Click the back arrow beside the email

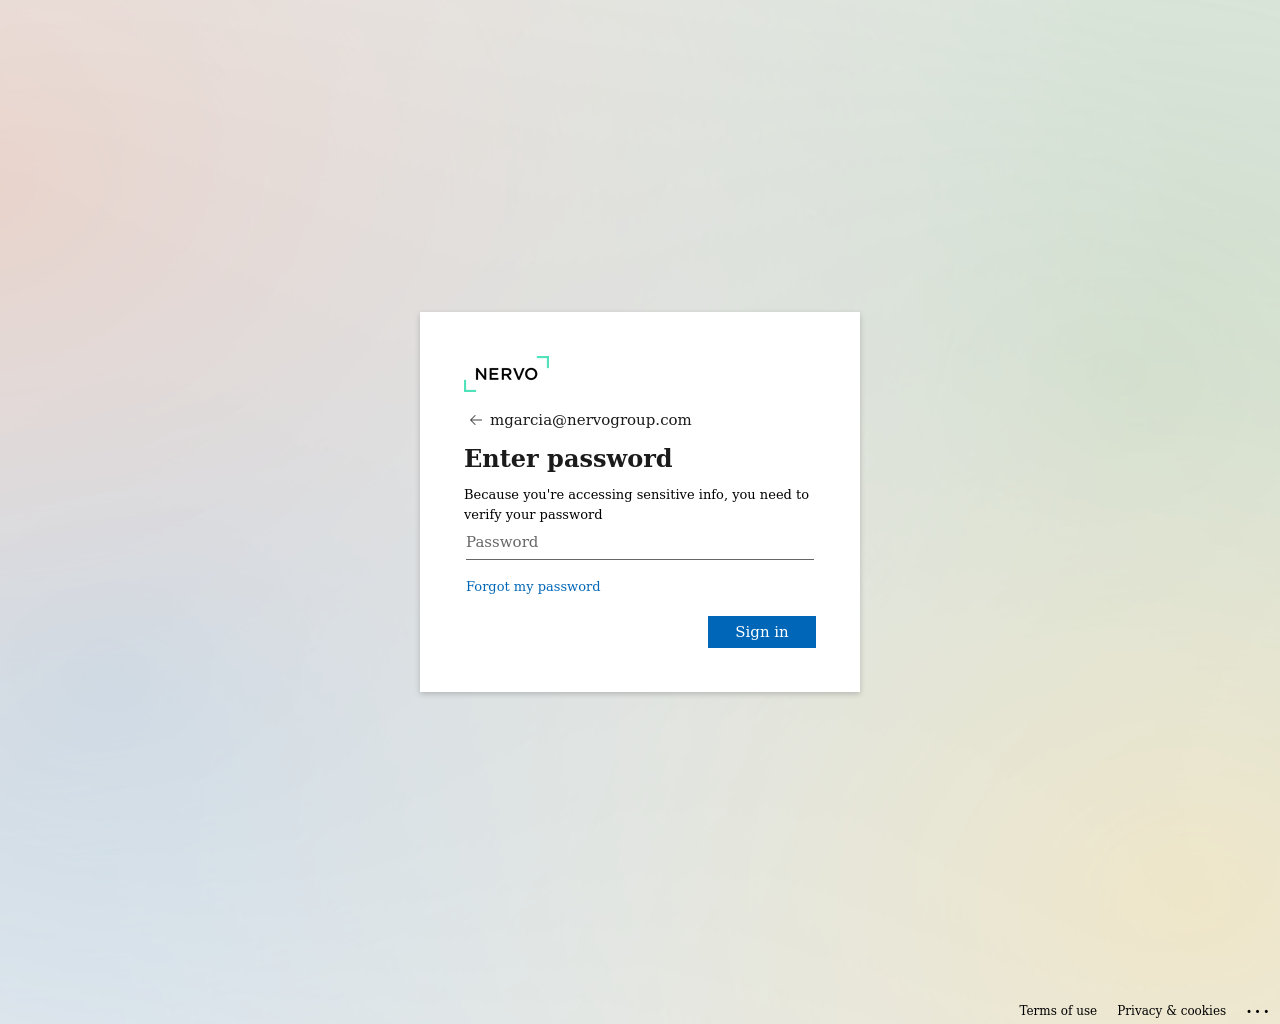[476, 420]
